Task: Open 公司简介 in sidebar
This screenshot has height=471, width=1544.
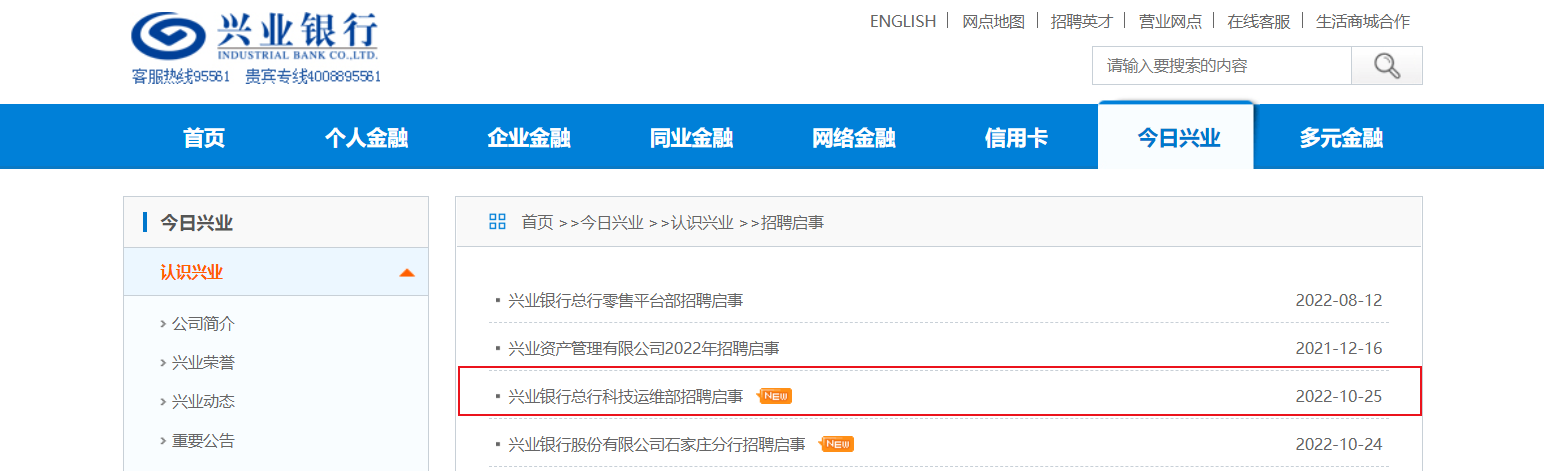Action: [203, 324]
